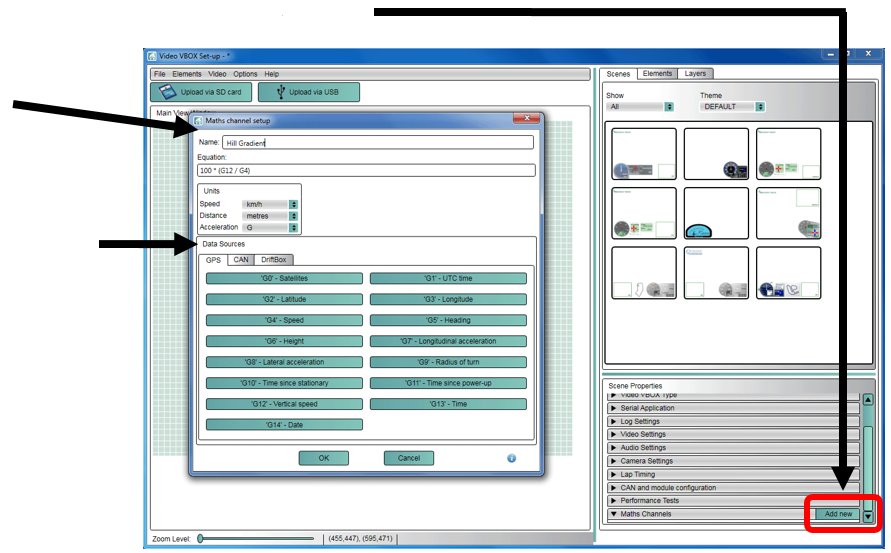Switch to the Elements tab in right panel
This screenshot has width=891, height=553.
pyautogui.click(x=657, y=73)
